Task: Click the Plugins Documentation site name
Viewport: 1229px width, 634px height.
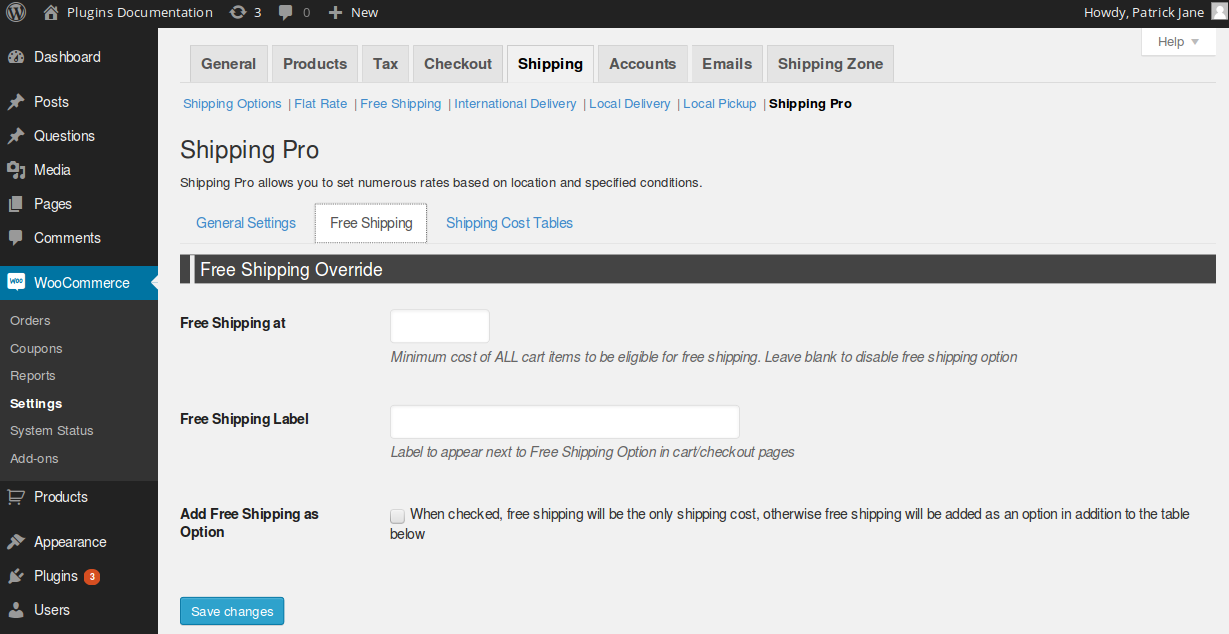Action: coord(140,12)
